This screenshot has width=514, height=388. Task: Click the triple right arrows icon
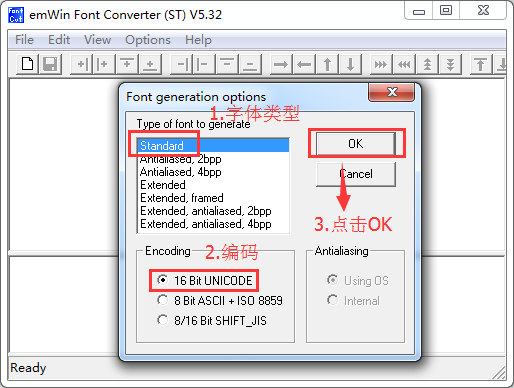point(381,64)
